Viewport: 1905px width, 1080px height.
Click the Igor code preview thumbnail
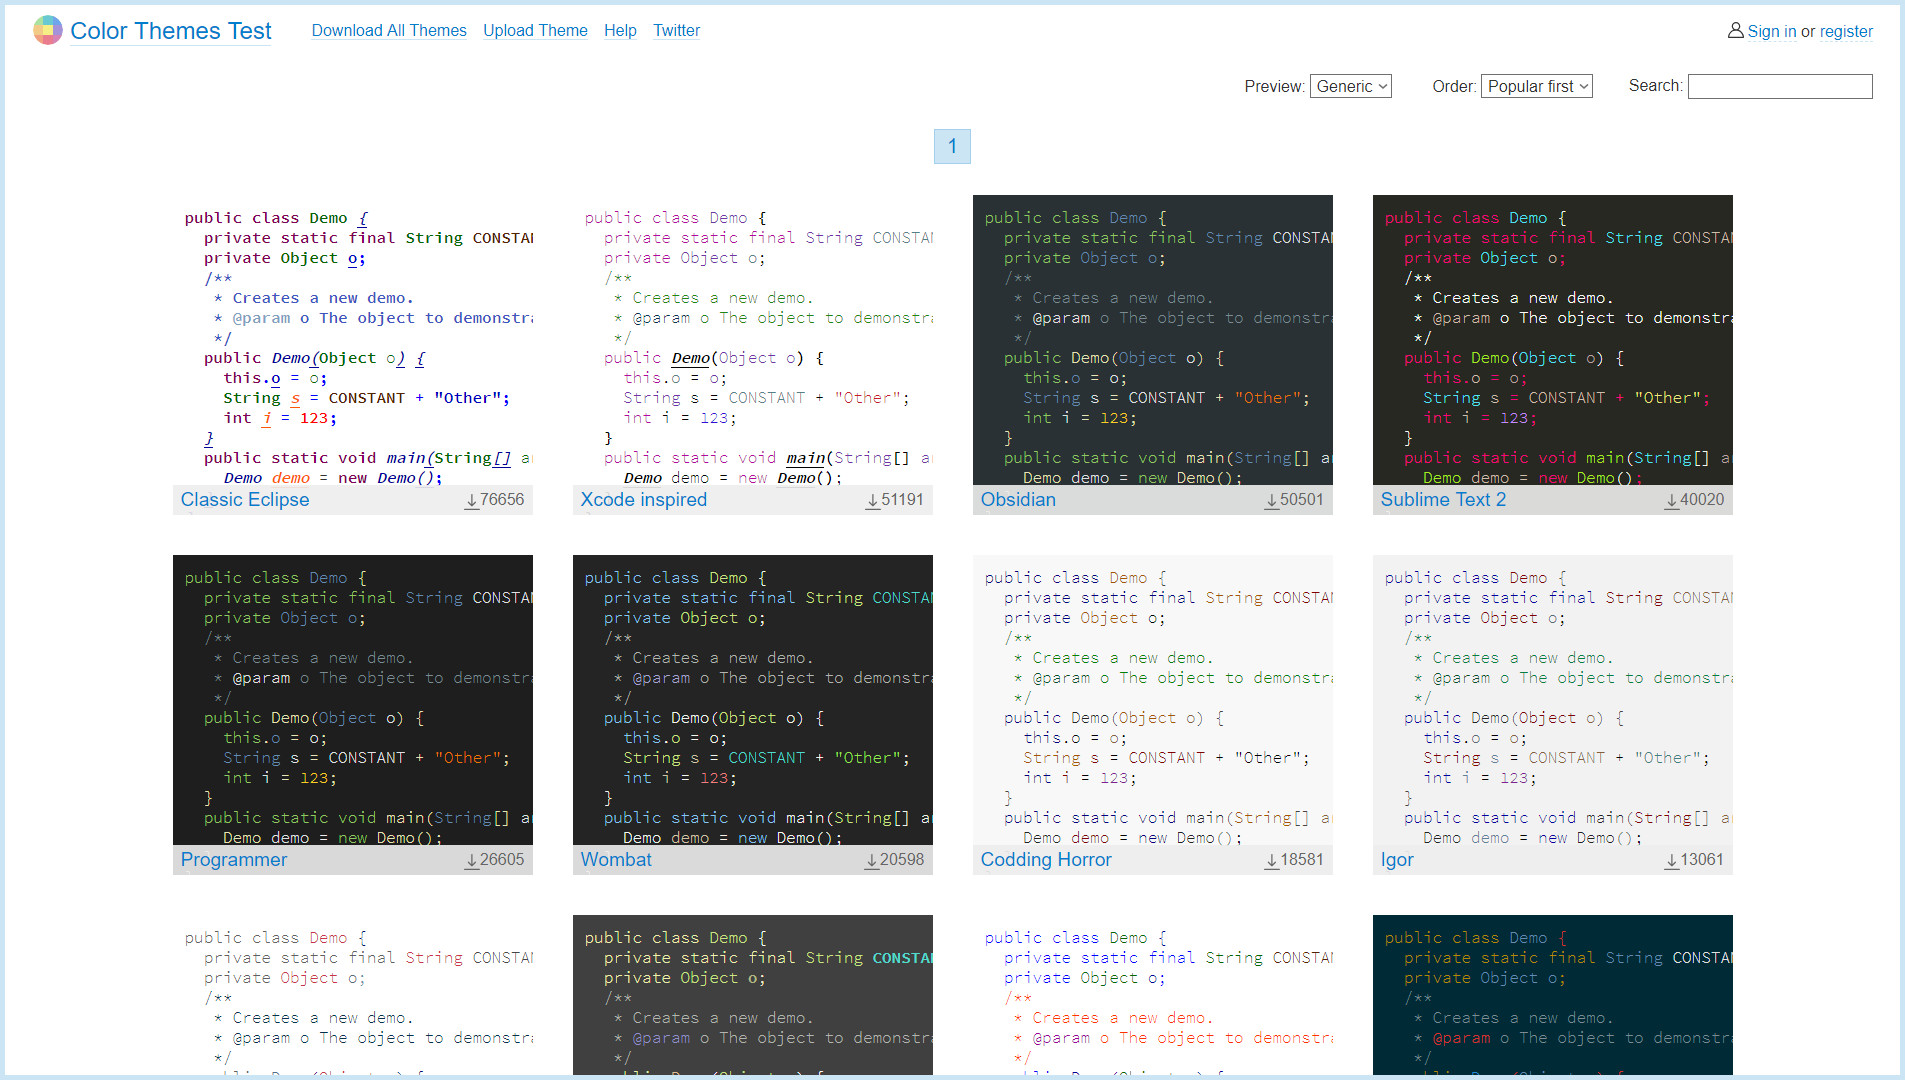pyautogui.click(x=1553, y=700)
